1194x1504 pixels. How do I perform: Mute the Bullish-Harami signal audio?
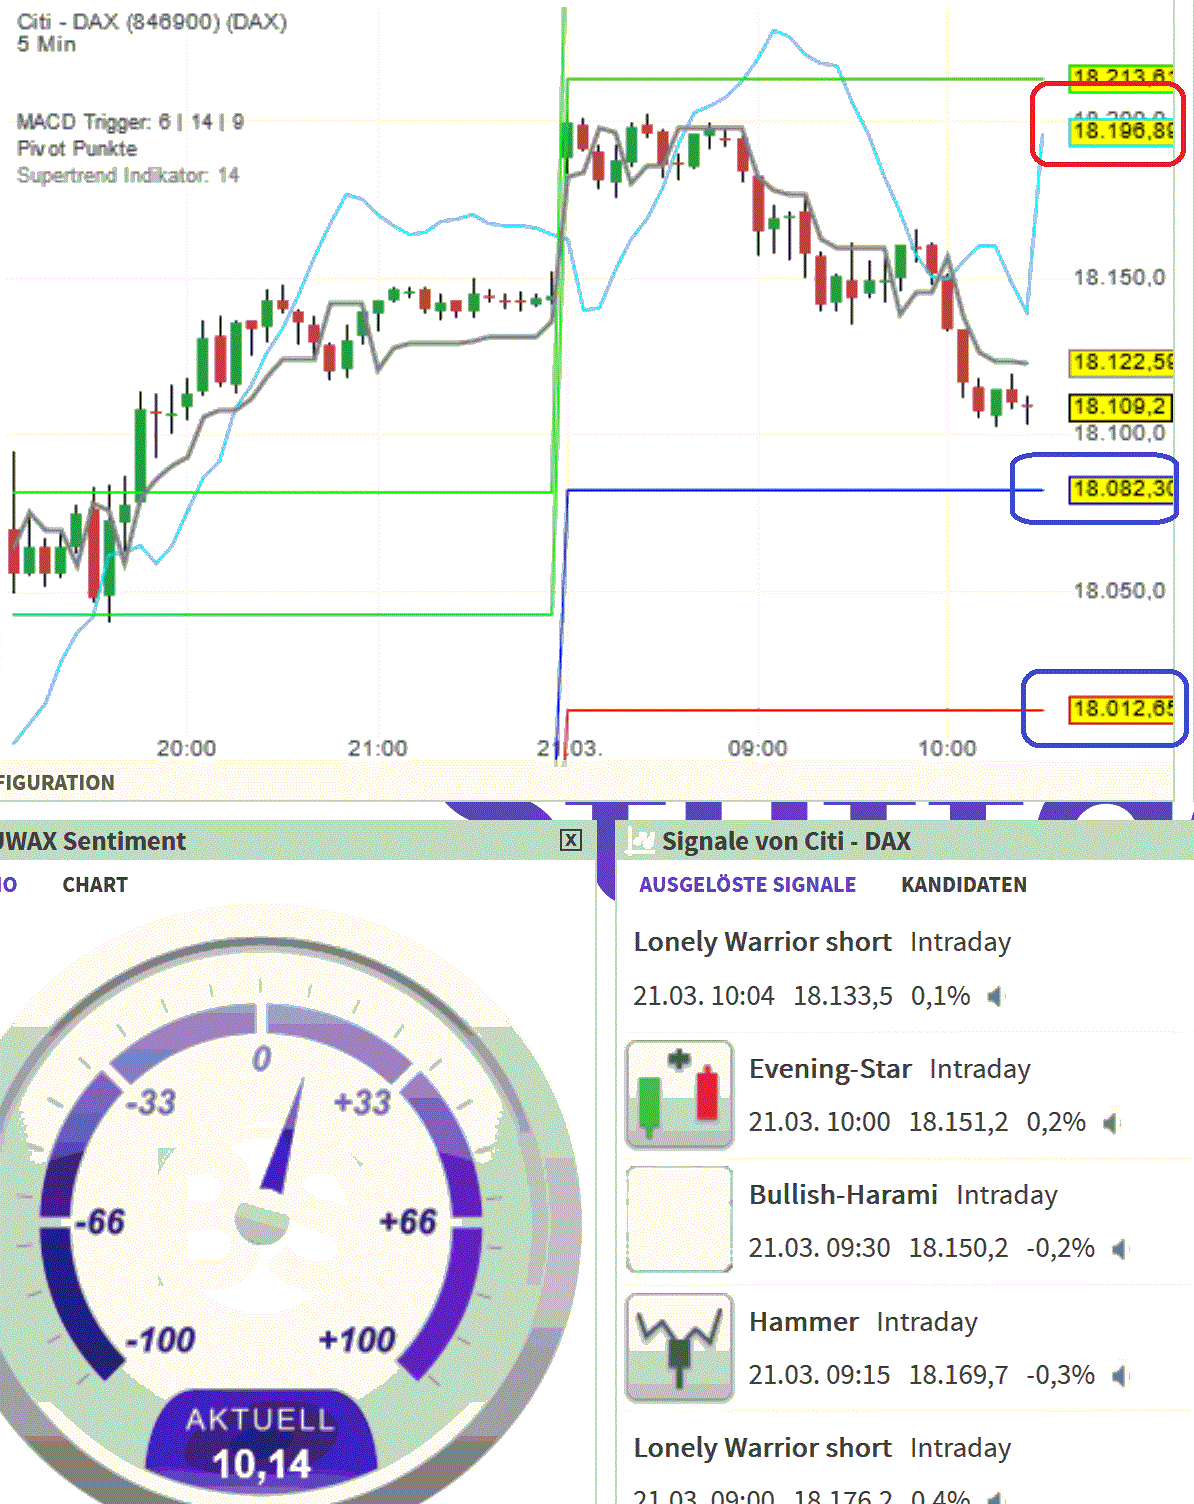click(x=1120, y=1248)
